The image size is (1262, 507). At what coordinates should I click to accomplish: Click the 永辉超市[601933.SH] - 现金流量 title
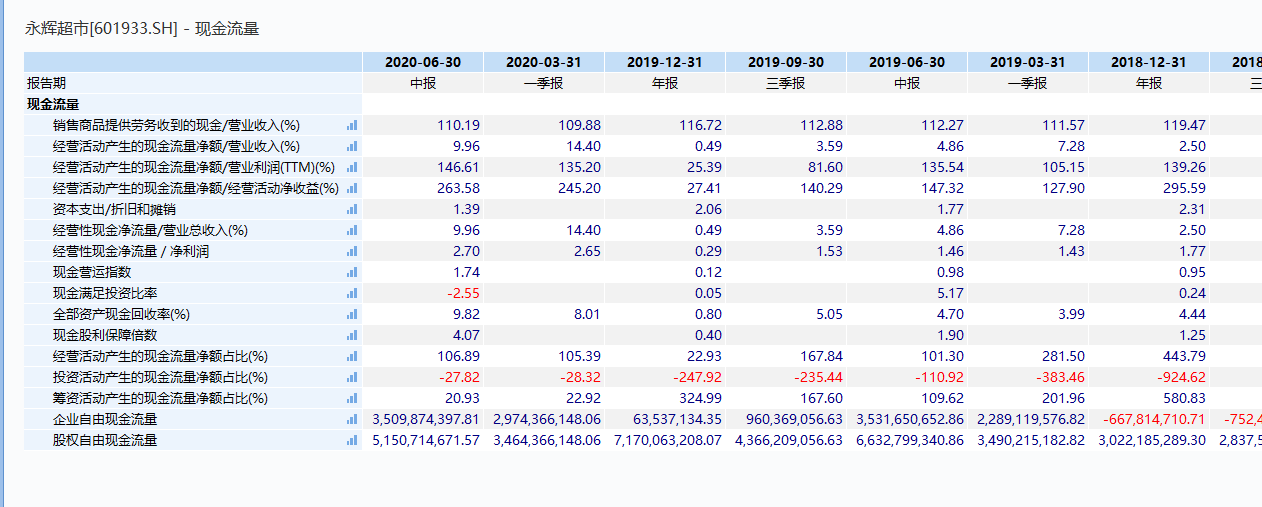(x=142, y=29)
